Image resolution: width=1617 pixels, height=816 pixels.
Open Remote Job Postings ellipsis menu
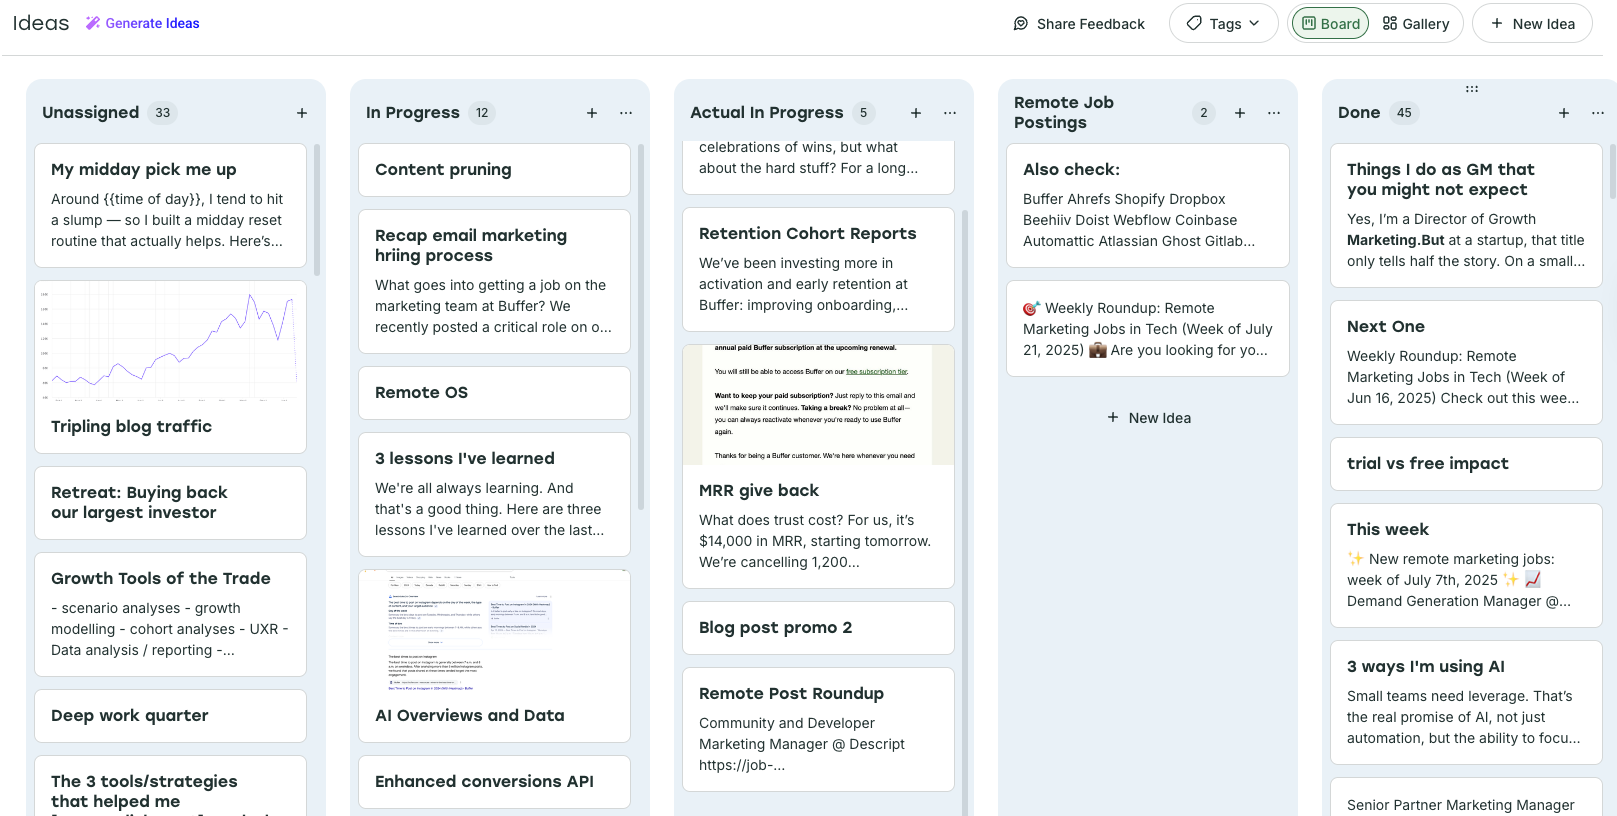coord(1274,113)
